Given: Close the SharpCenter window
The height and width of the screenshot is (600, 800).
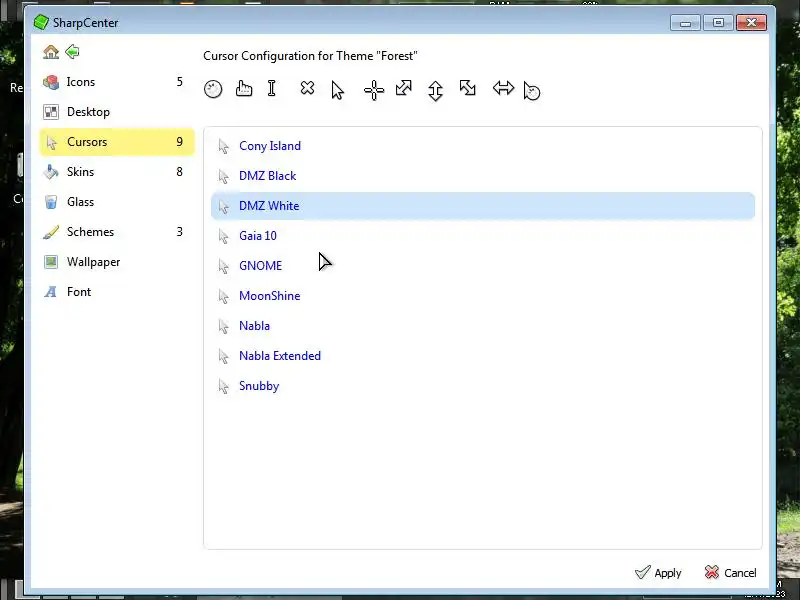Looking at the screenshot, I should (751, 23).
